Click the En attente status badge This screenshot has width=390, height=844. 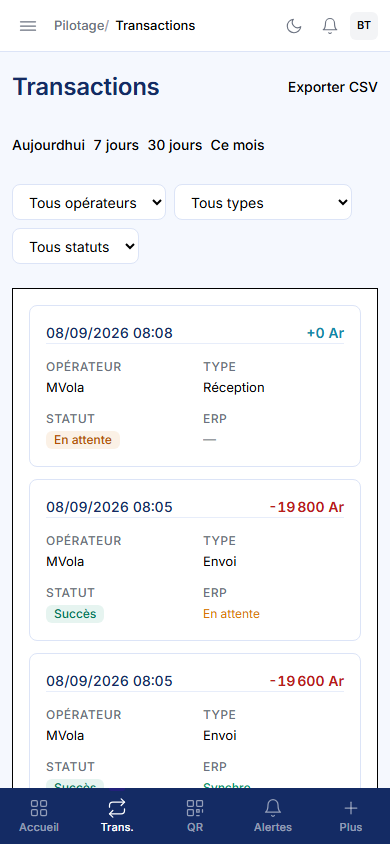pos(83,440)
